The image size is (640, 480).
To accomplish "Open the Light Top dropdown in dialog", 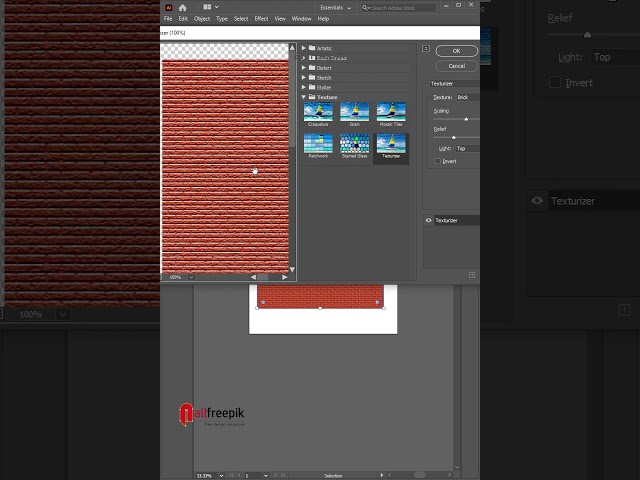I will (x=467, y=148).
